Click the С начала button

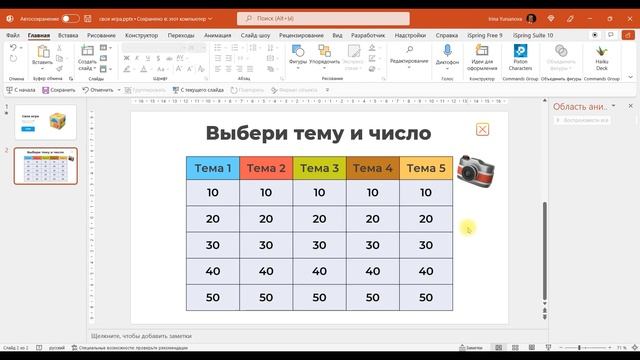pyautogui.click(x=21, y=90)
